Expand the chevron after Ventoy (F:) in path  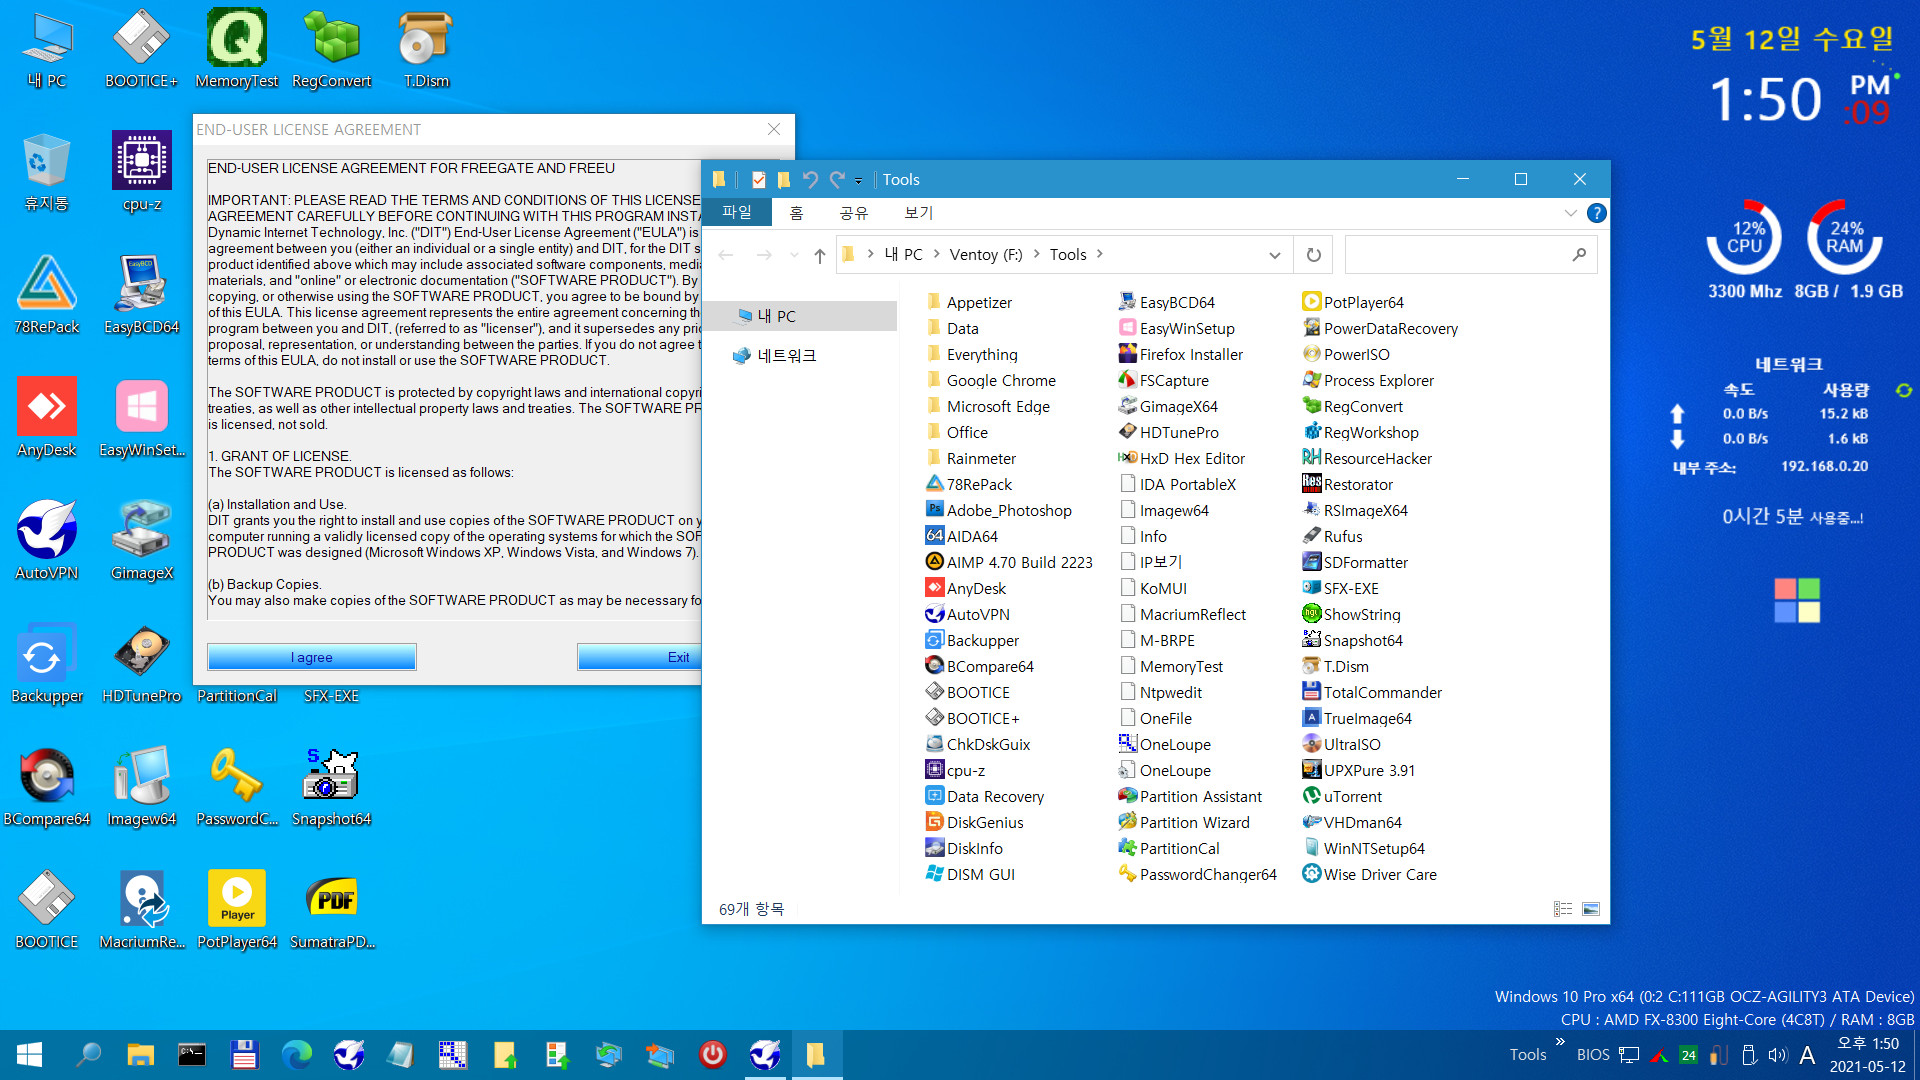point(1036,255)
